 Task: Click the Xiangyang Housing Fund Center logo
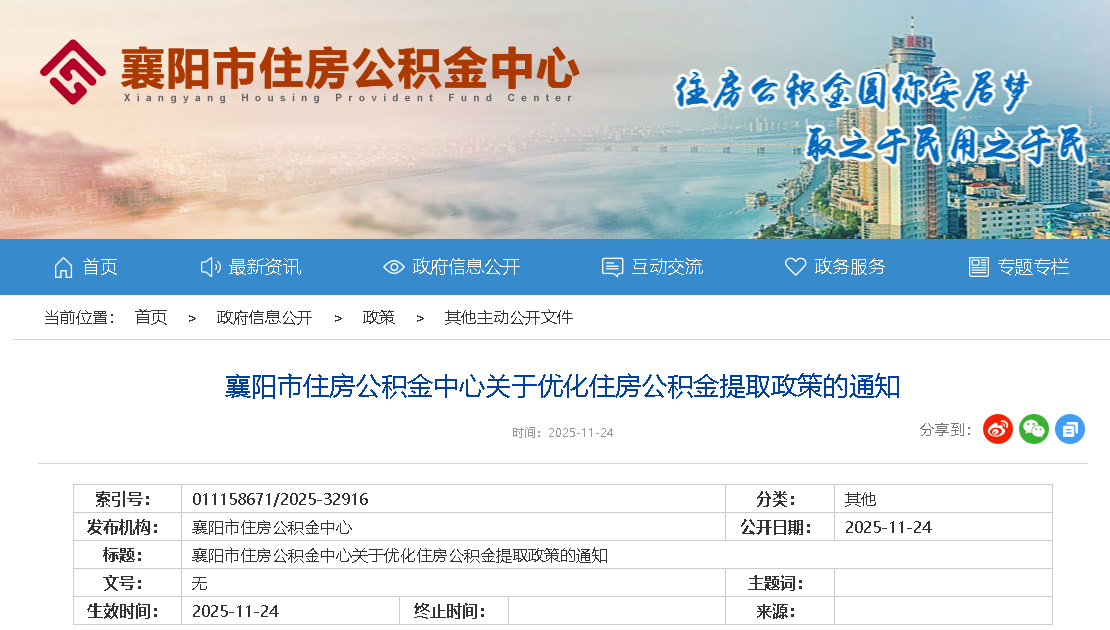click(x=73, y=71)
